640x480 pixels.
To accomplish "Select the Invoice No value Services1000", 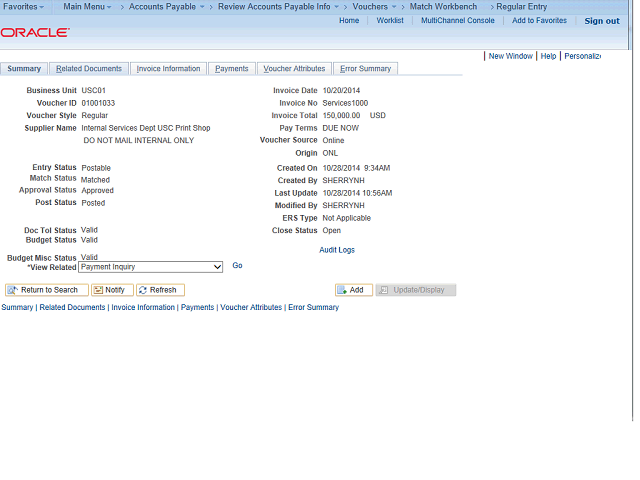I will coord(345,103).
